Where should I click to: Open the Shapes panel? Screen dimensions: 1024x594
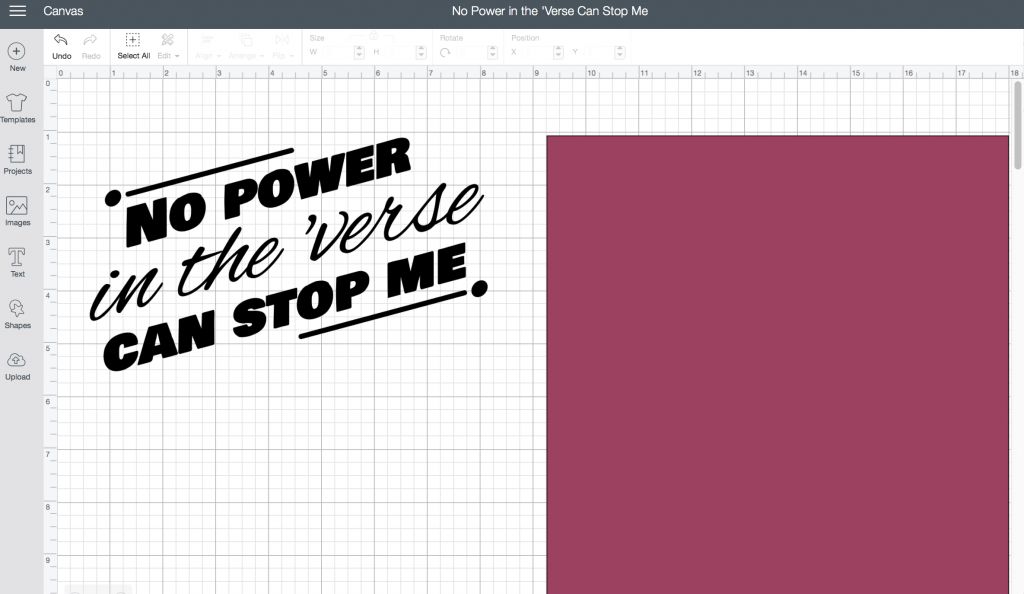(x=17, y=314)
